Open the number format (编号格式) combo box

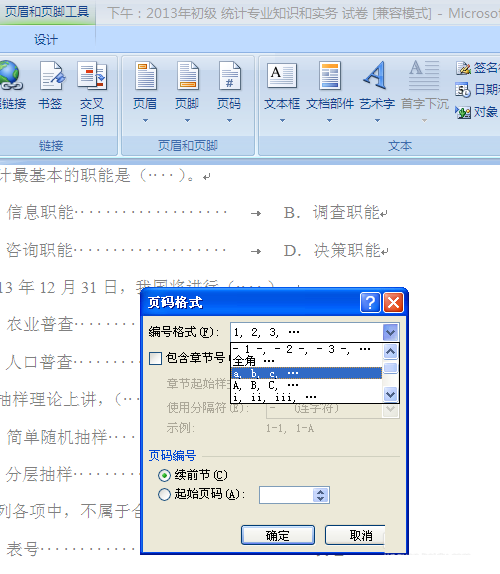315,332
